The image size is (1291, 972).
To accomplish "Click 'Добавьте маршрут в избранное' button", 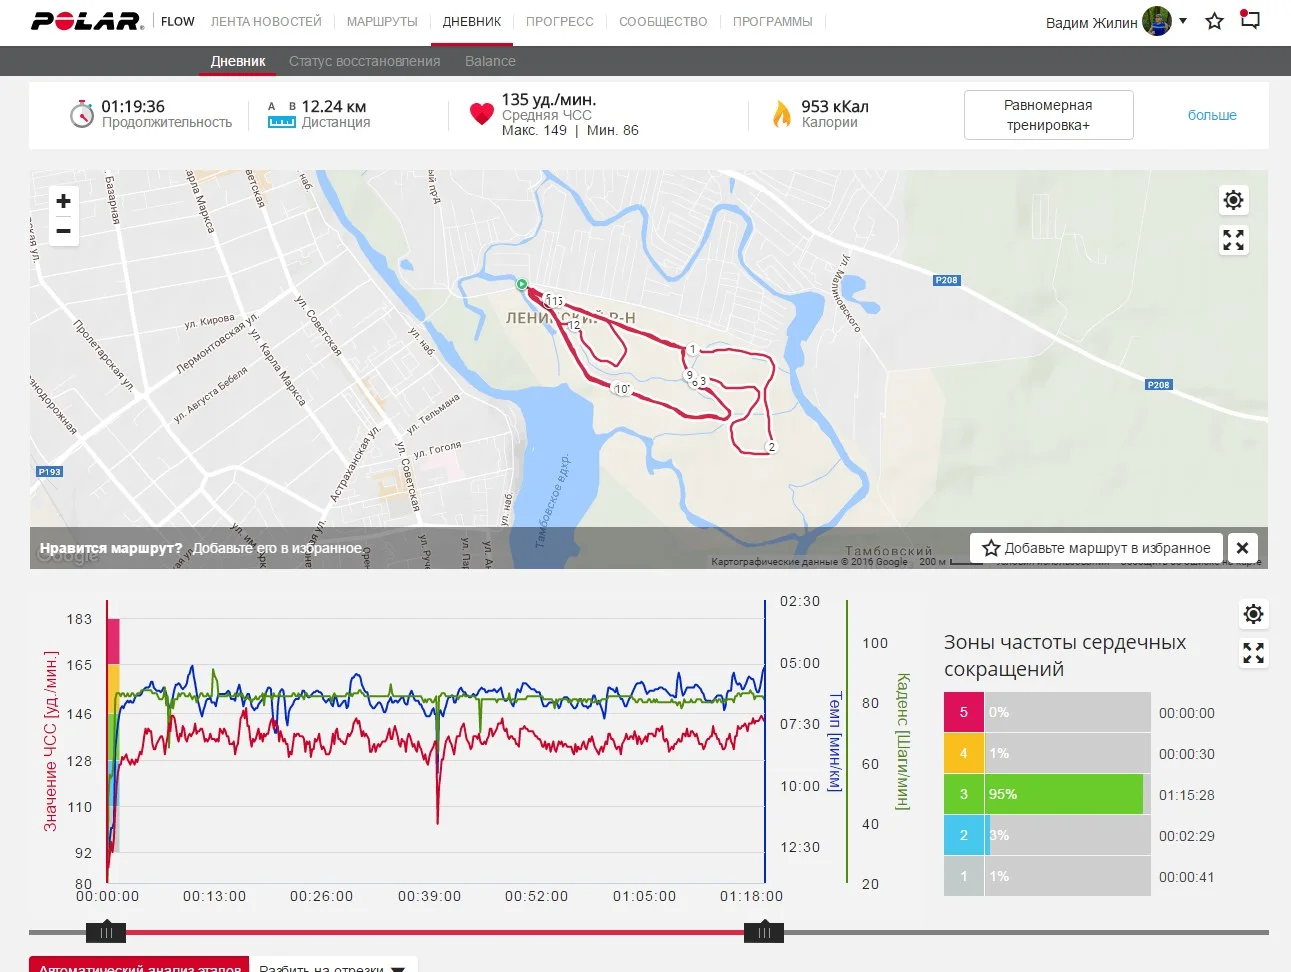I will tap(1096, 548).
